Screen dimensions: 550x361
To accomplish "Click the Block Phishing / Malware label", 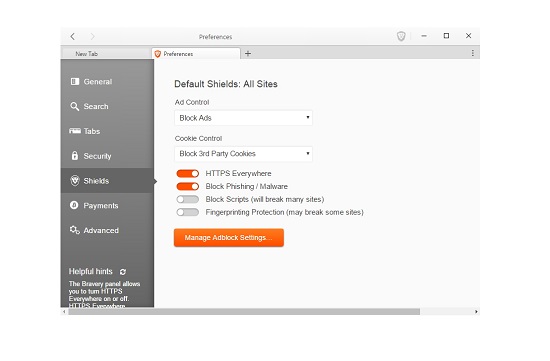I will (x=247, y=186).
